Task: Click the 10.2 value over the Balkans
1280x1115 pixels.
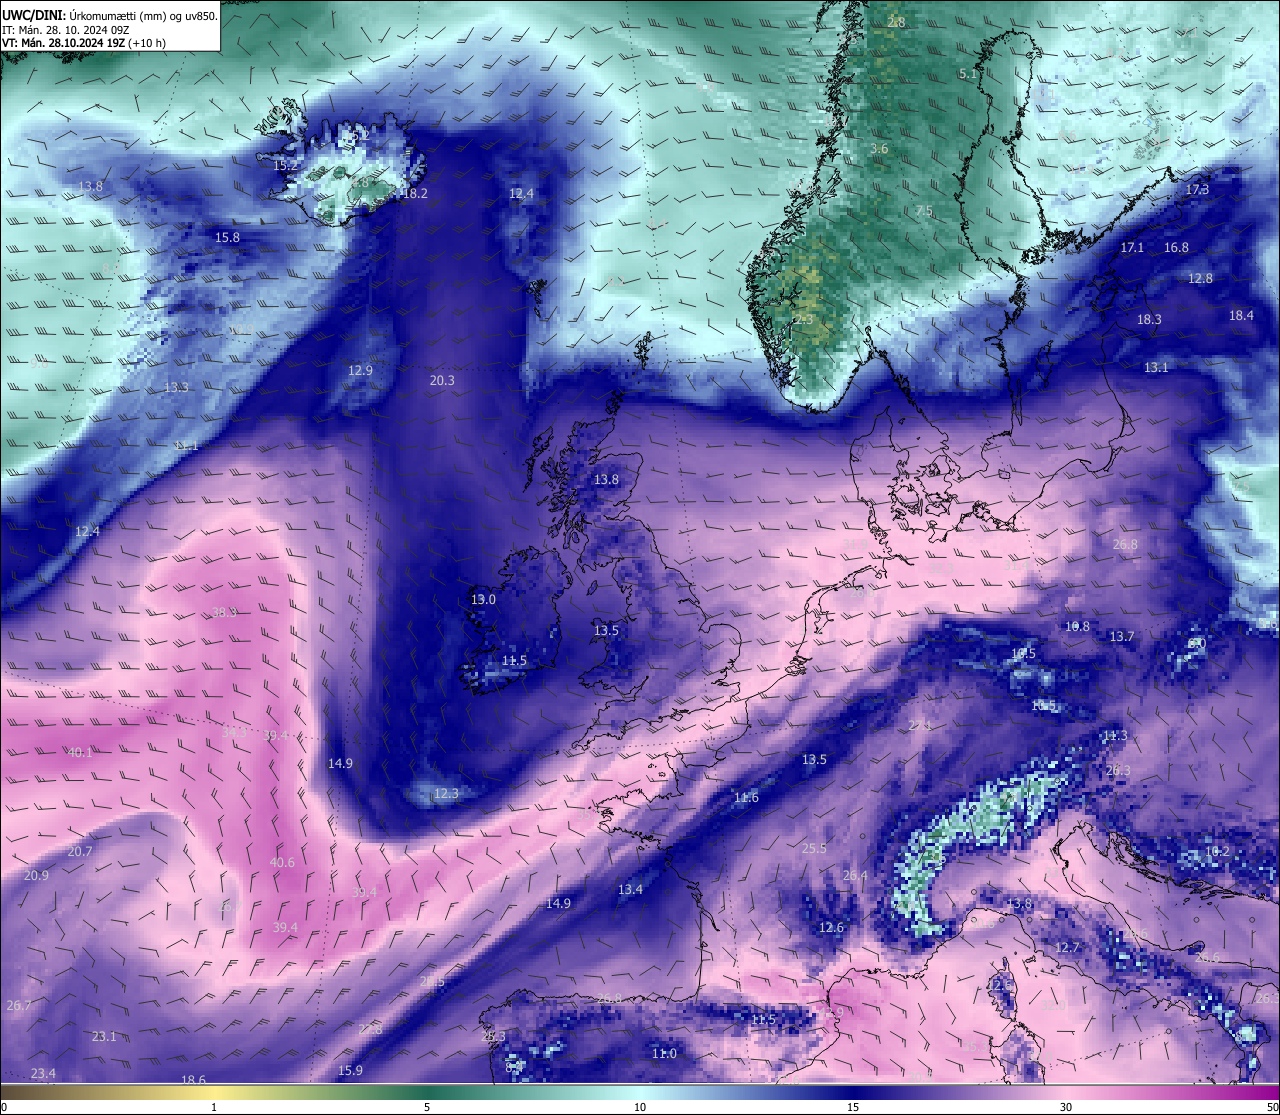Action: 1217,851
